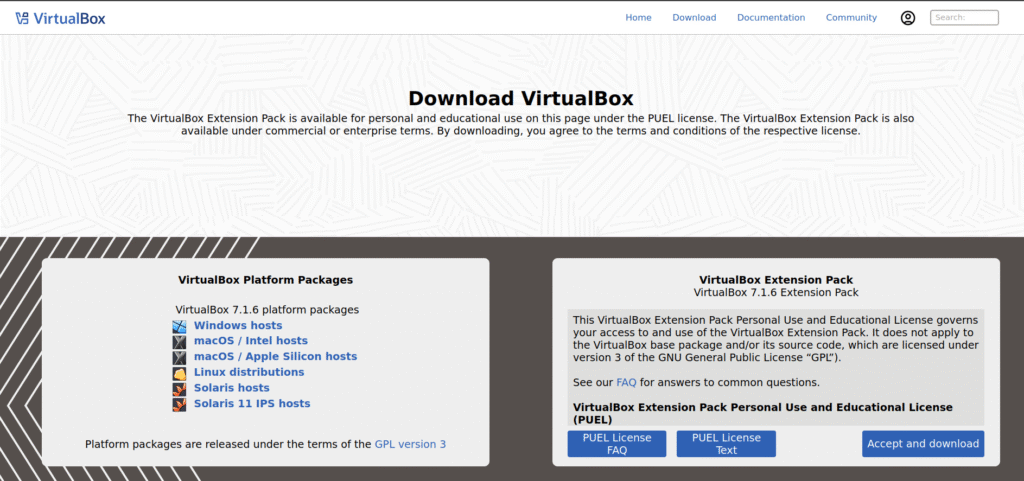This screenshot has width=1024, height=481.
Task: Open the Solaris hosts link
Action: coord(232,388)
